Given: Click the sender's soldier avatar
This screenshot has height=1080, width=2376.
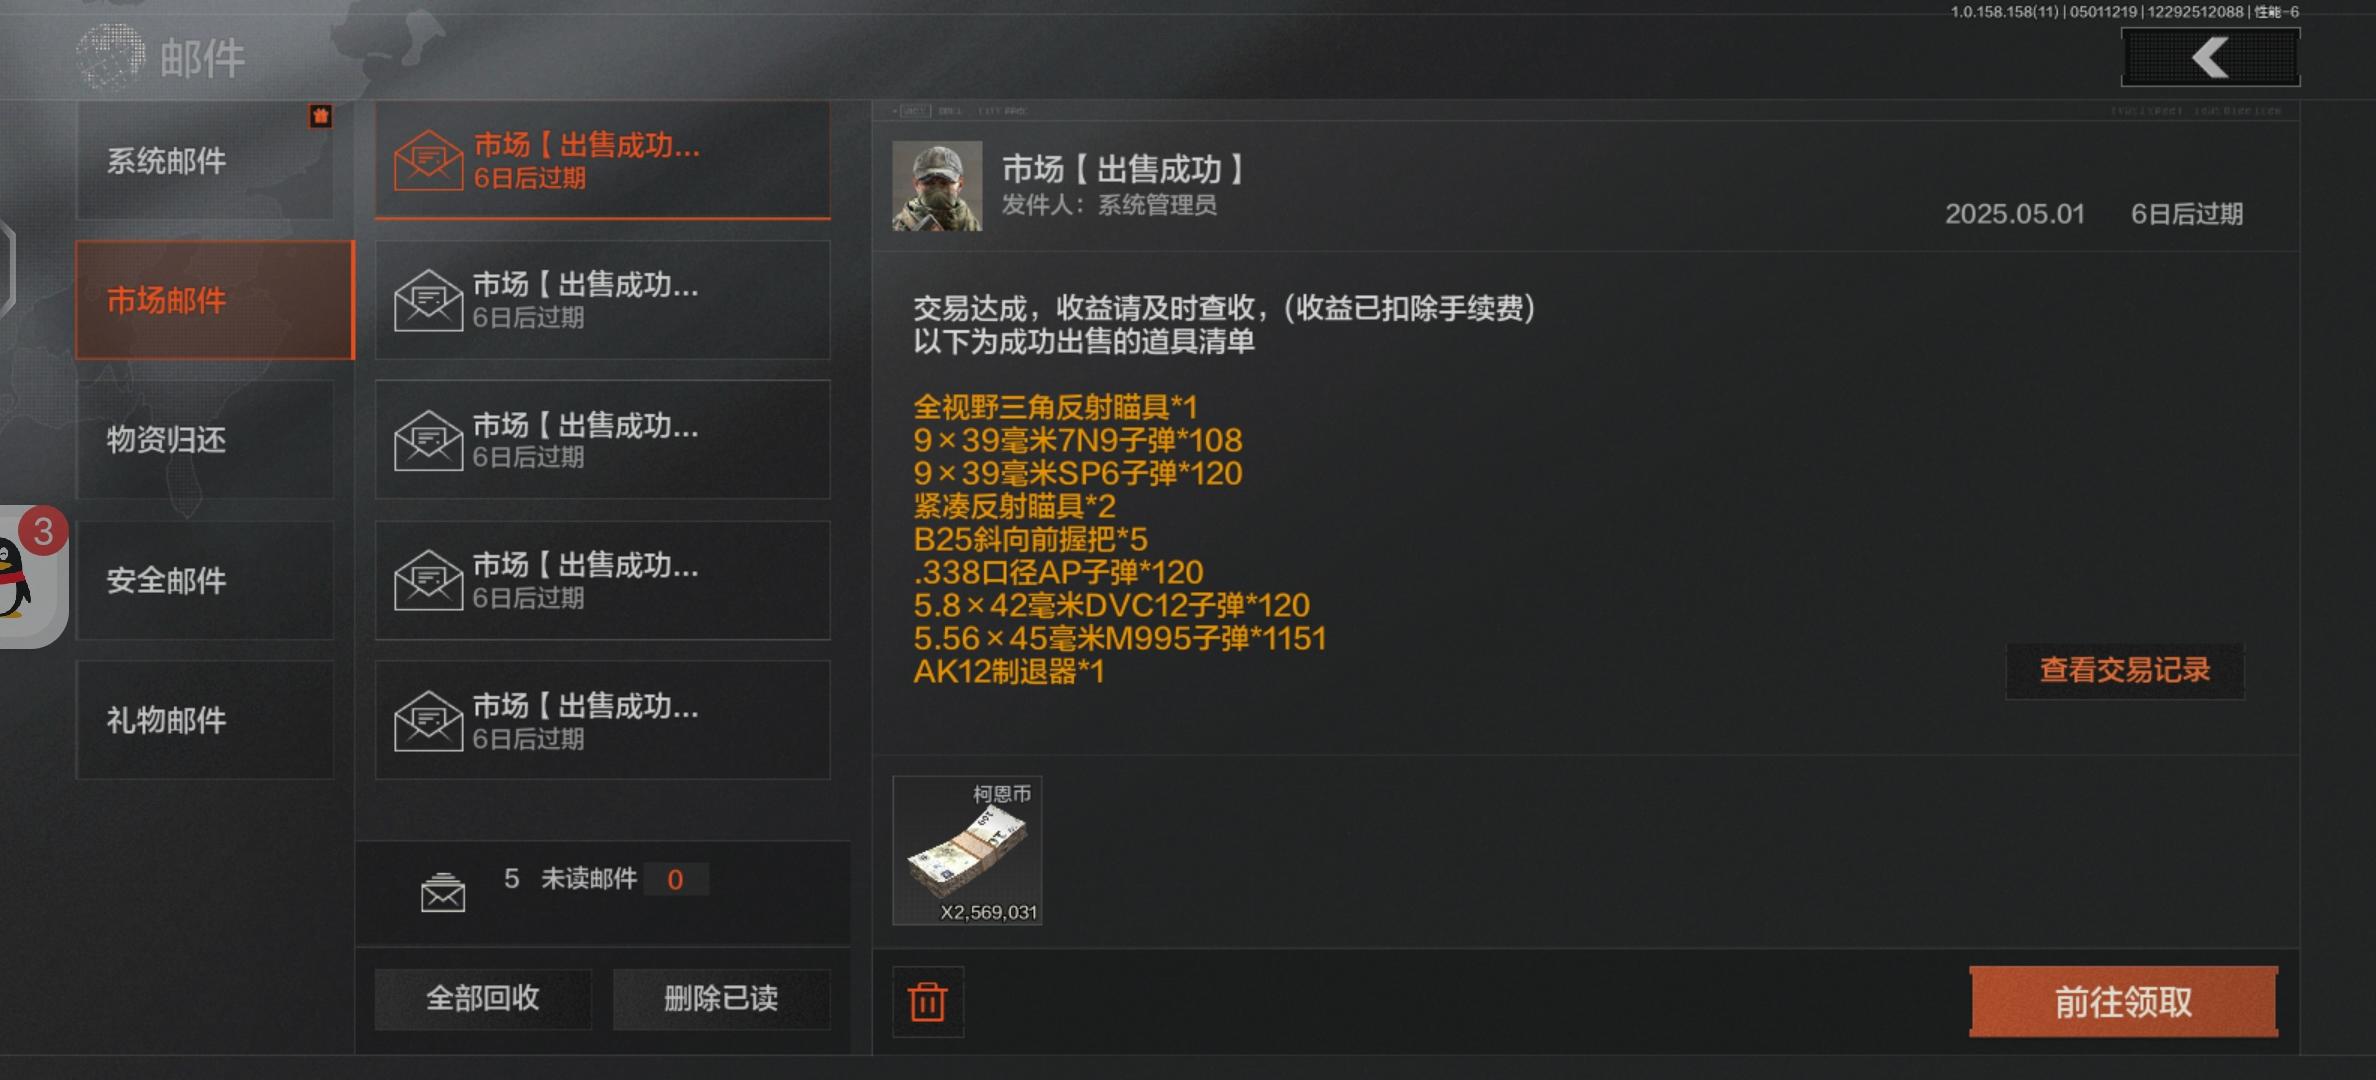Looking at the screenshot, I should 937,186.
